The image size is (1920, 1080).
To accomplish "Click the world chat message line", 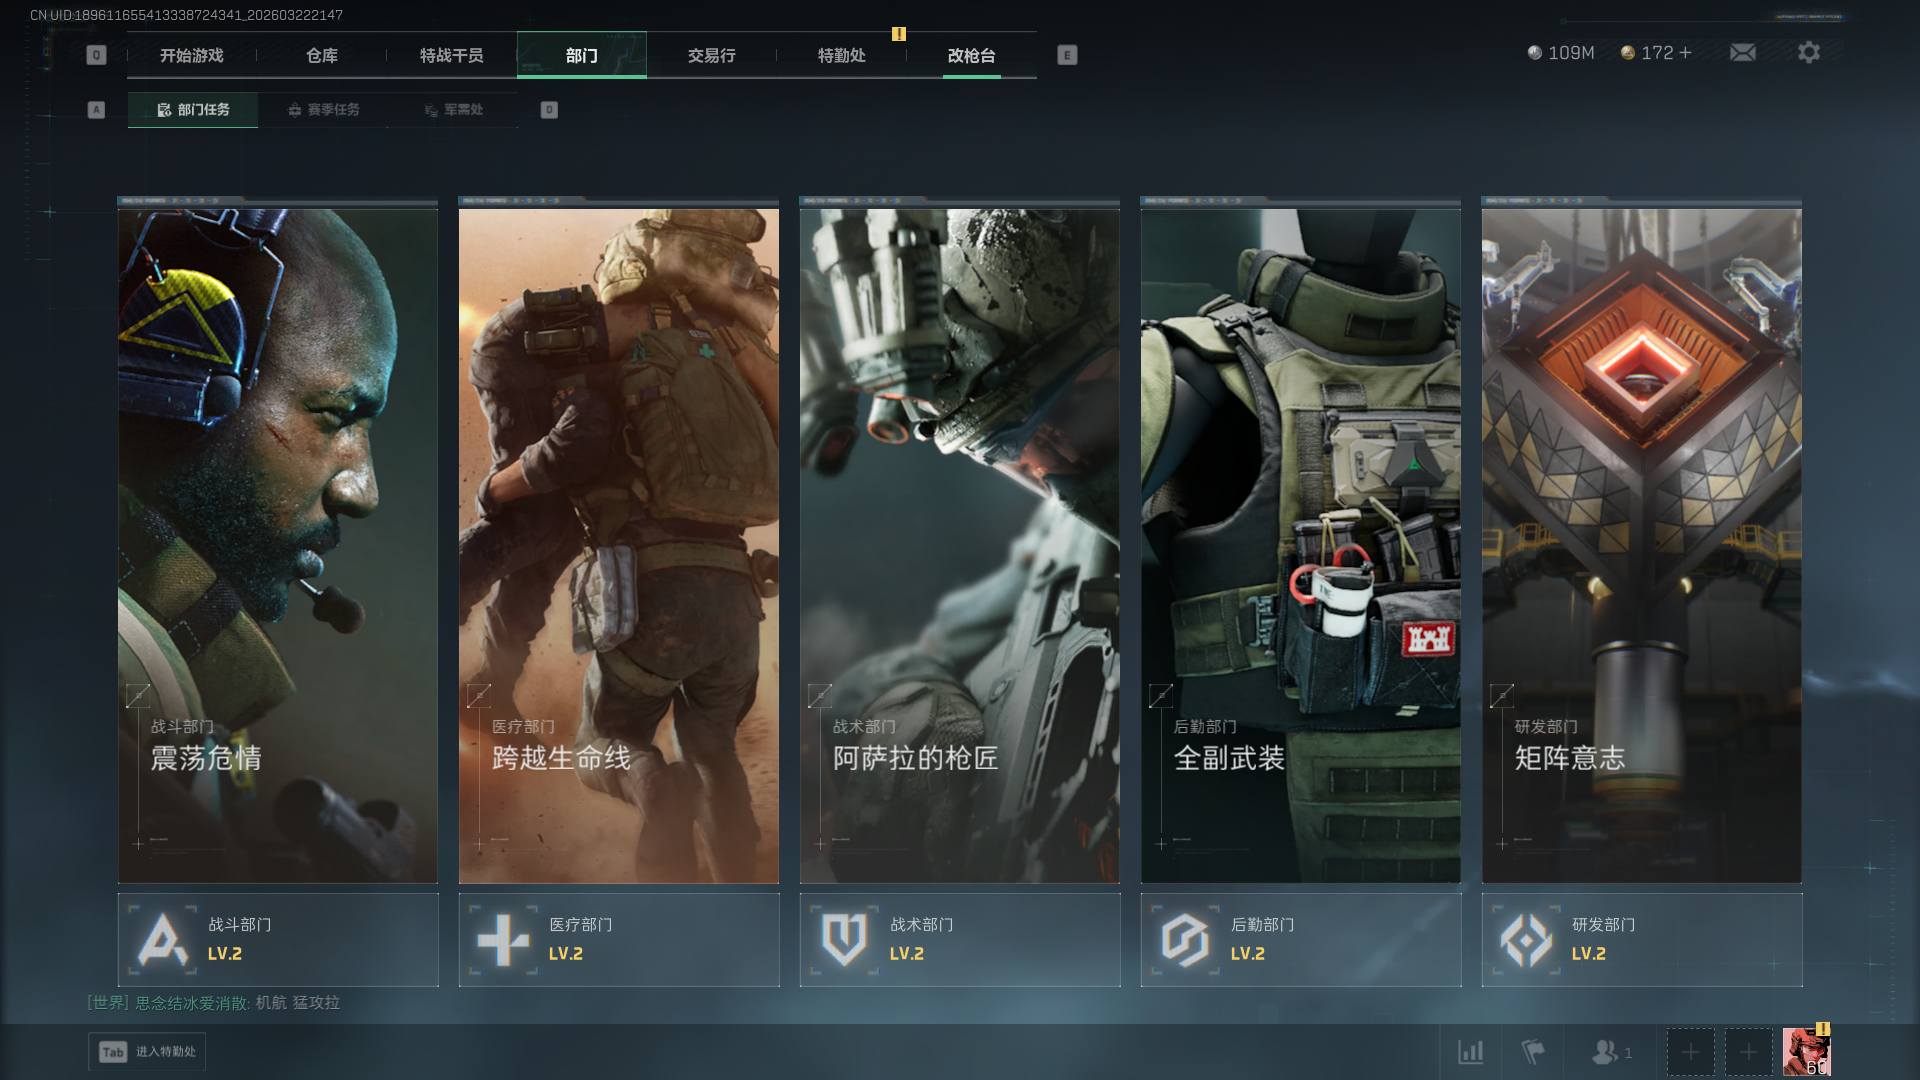I will click(x=214, y=1002).
